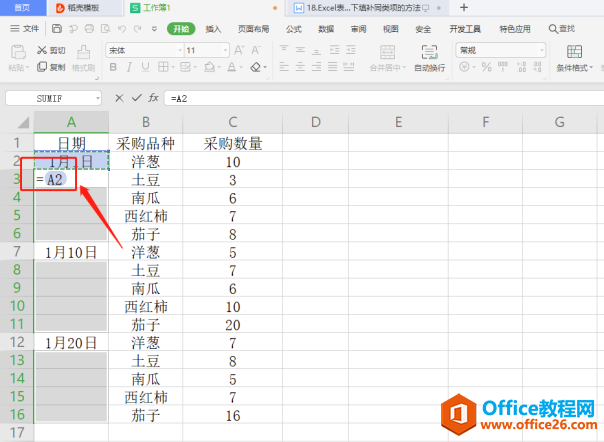Click the 查找 (Find) search button
This screenshot has height=442, width=604.
[x=562, y=29]
